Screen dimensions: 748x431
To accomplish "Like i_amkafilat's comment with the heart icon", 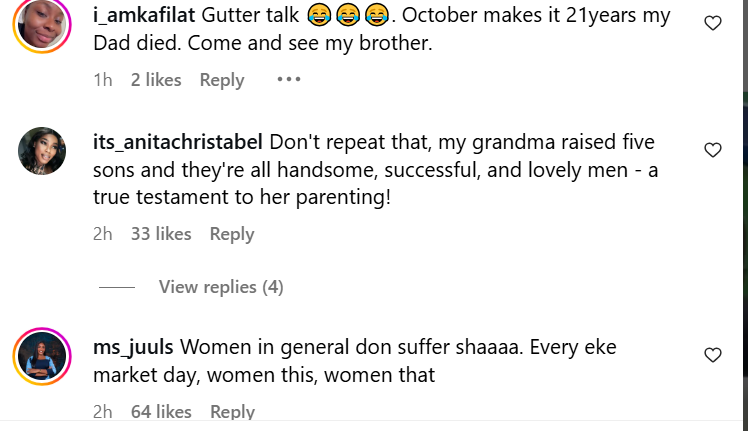I will click(x=713, y=23).
